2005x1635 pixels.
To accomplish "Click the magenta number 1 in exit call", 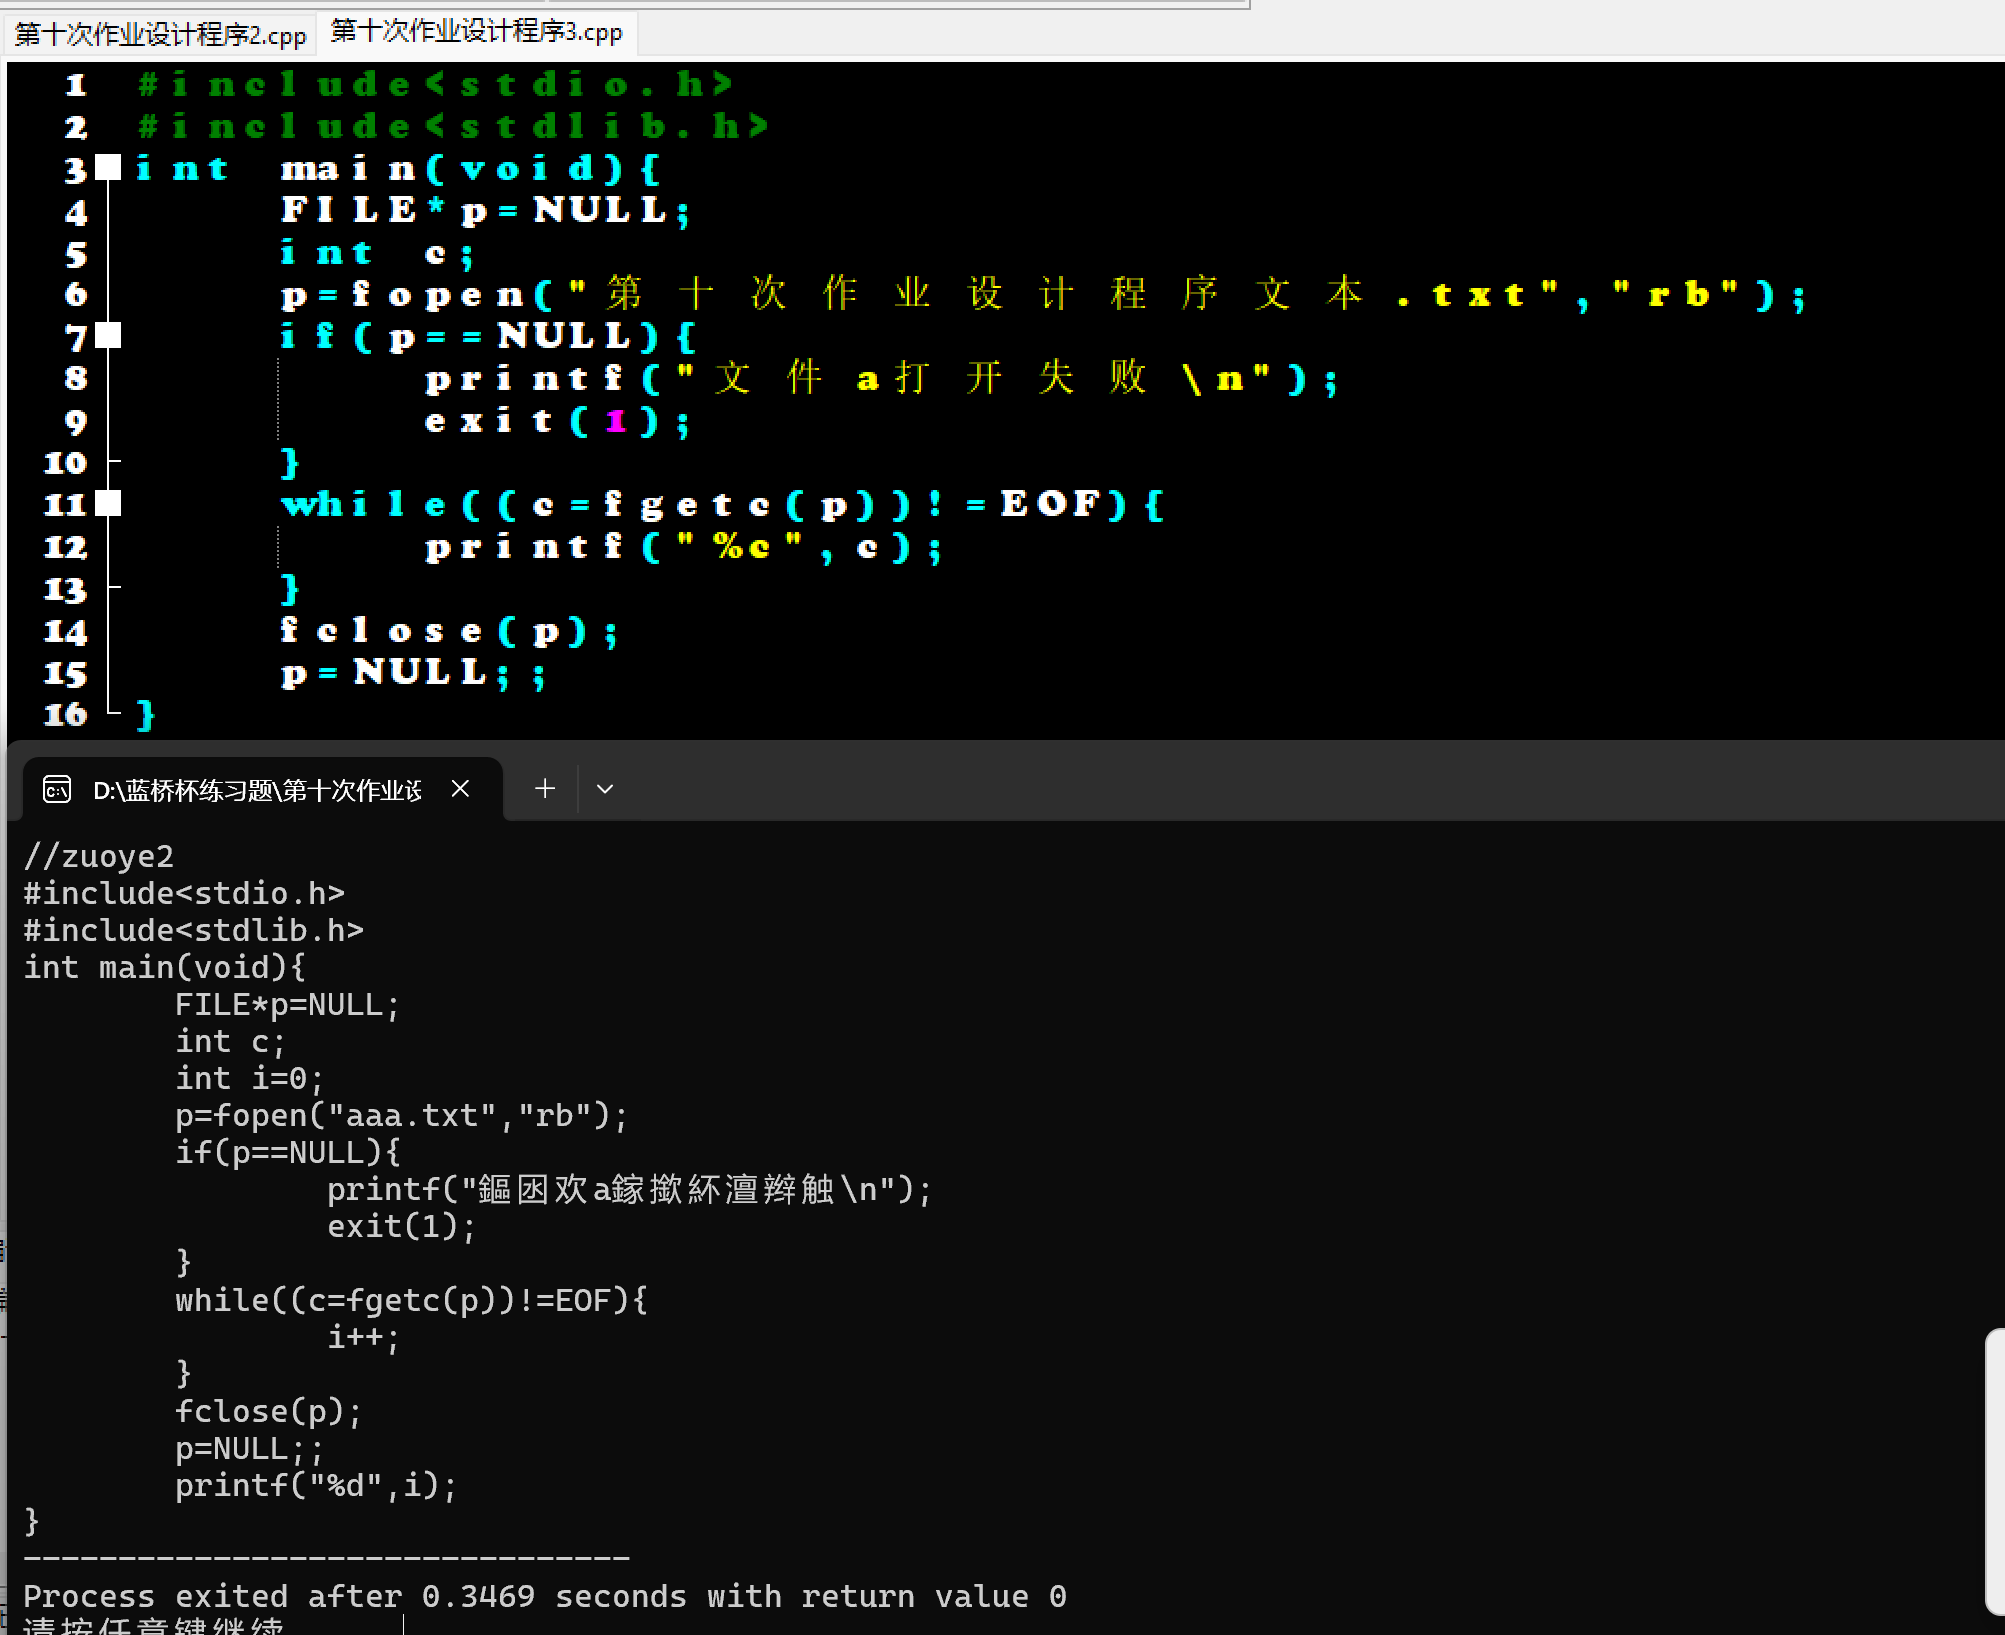I will click(x=616, y=420).
